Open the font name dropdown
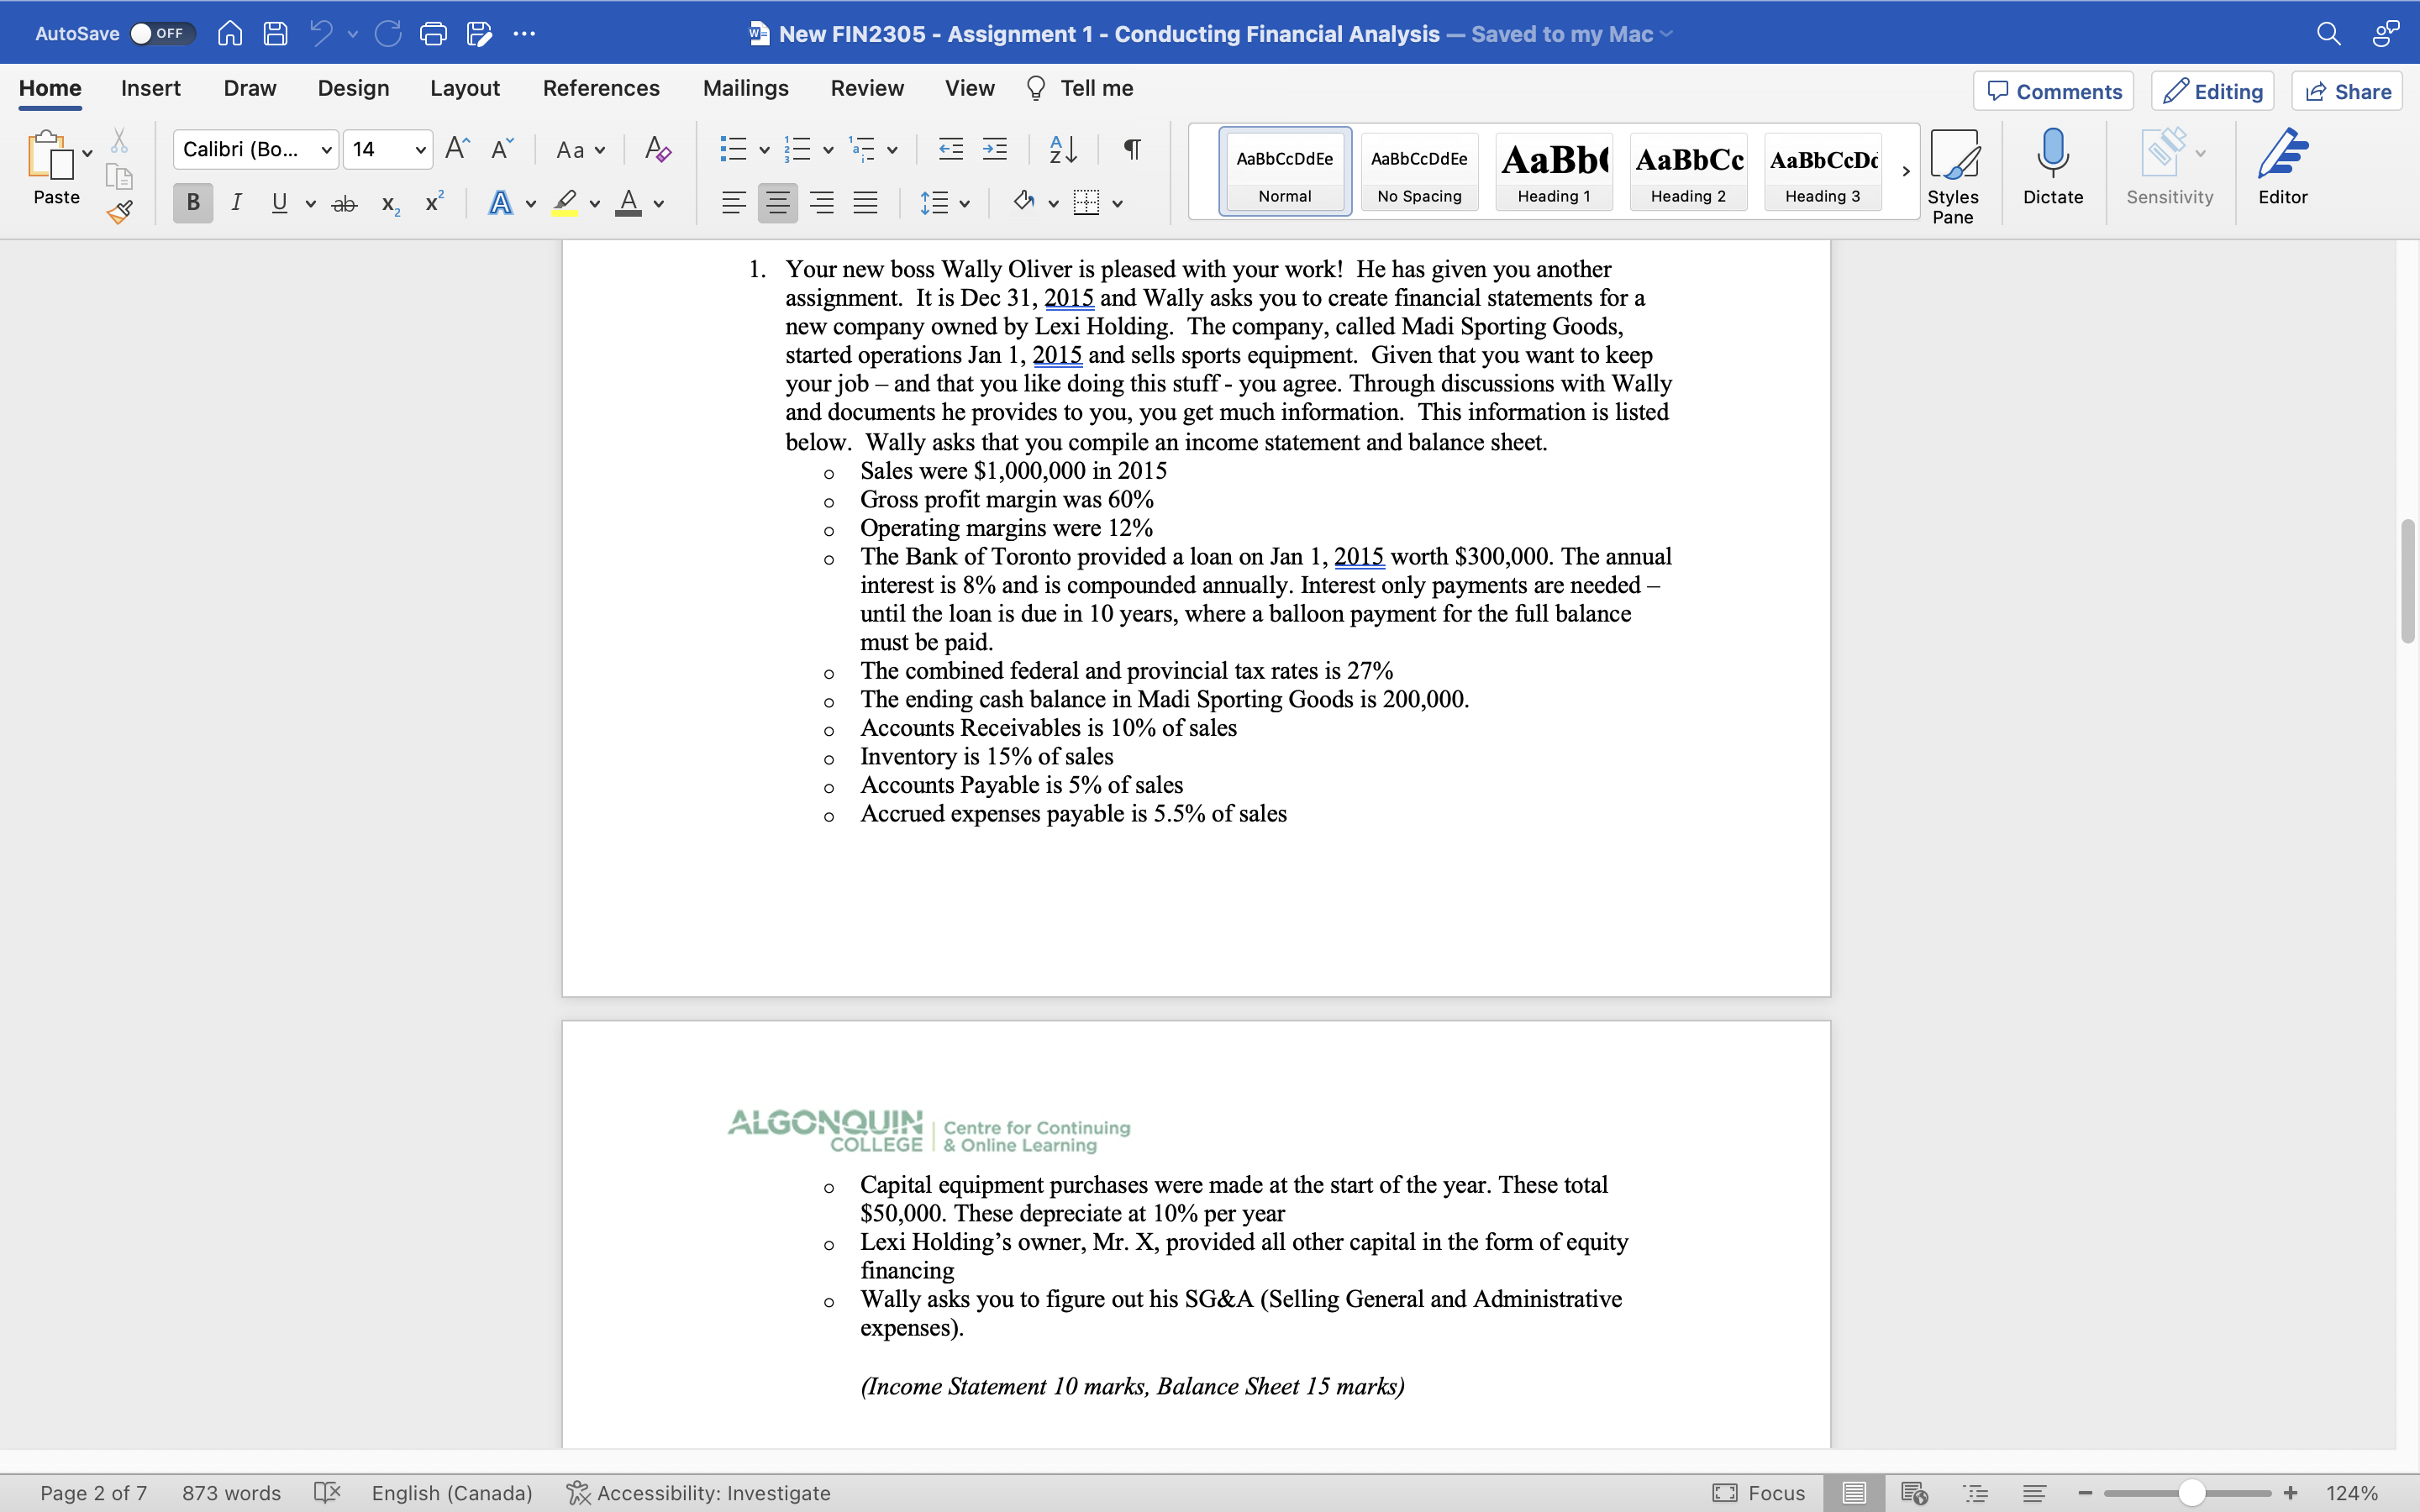The image size is (2420, 1512). [x=326, y=150]
